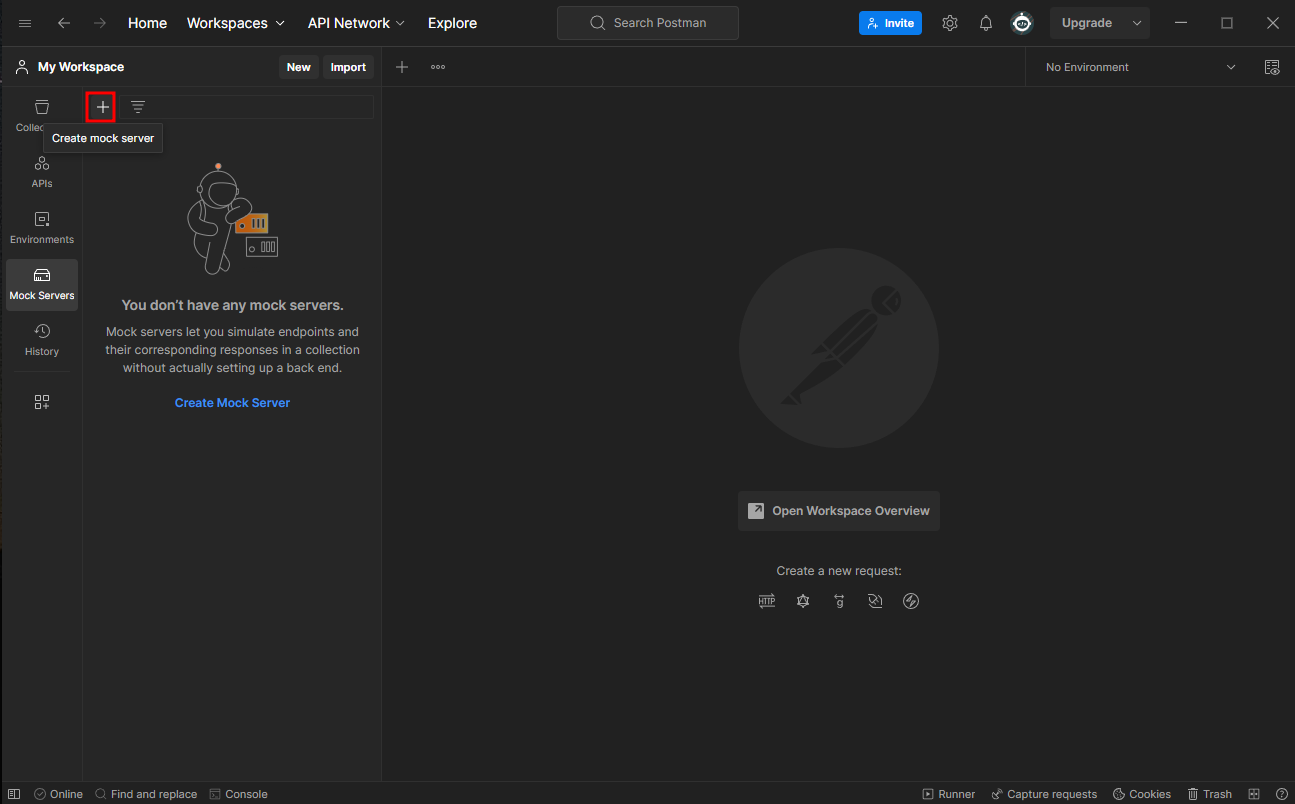Screen dimensions: 1295x804
Task: Start Capture requests
Action: pyautogui.click(x=1044, y=794)
